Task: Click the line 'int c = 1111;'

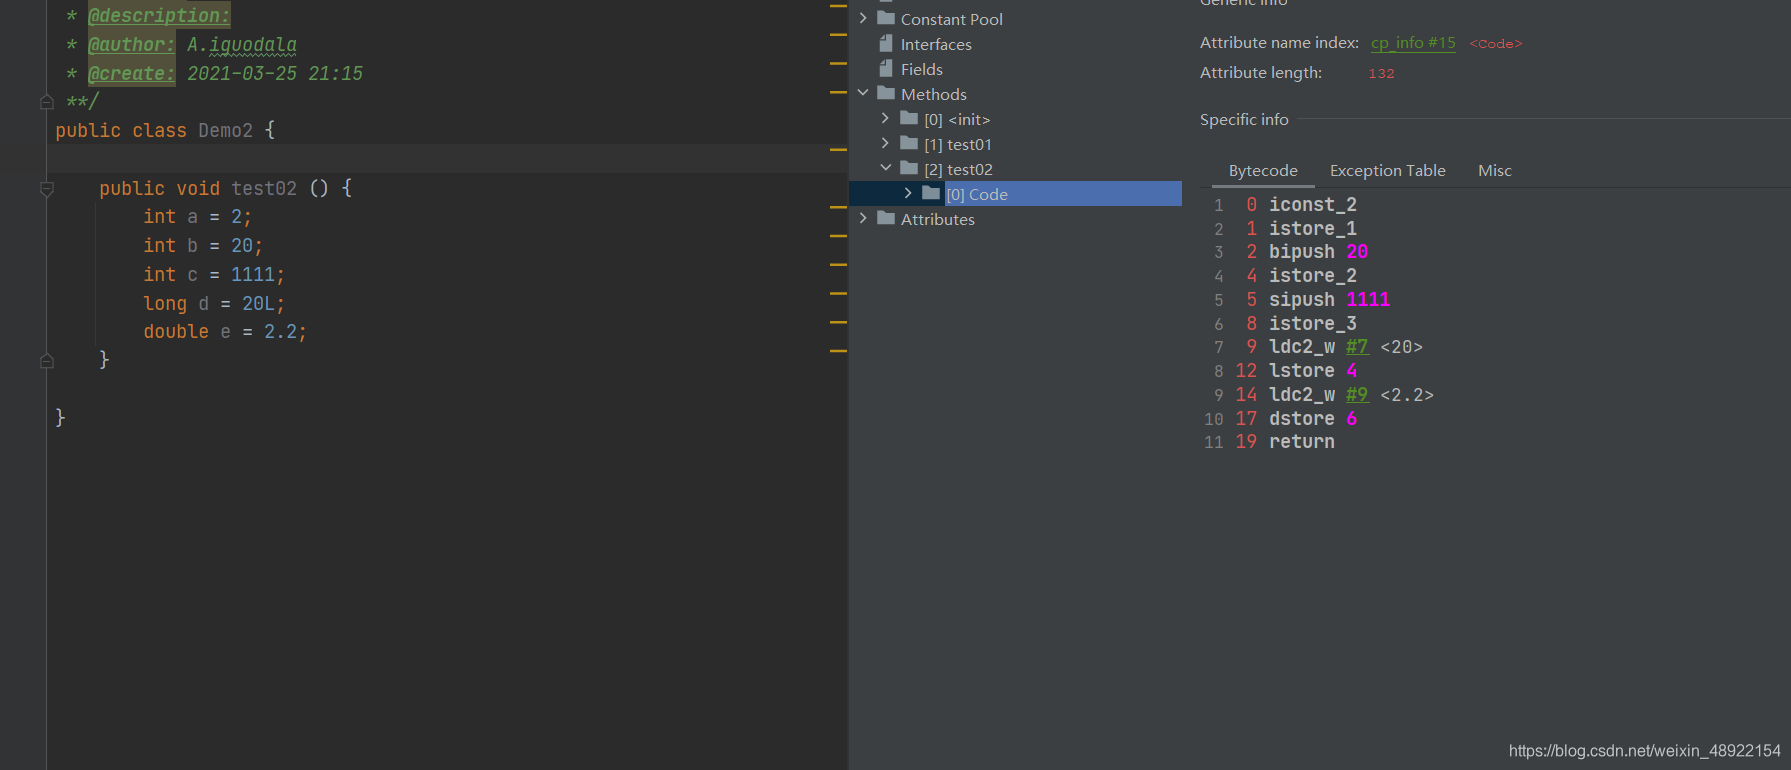Action: pos(214,275)
